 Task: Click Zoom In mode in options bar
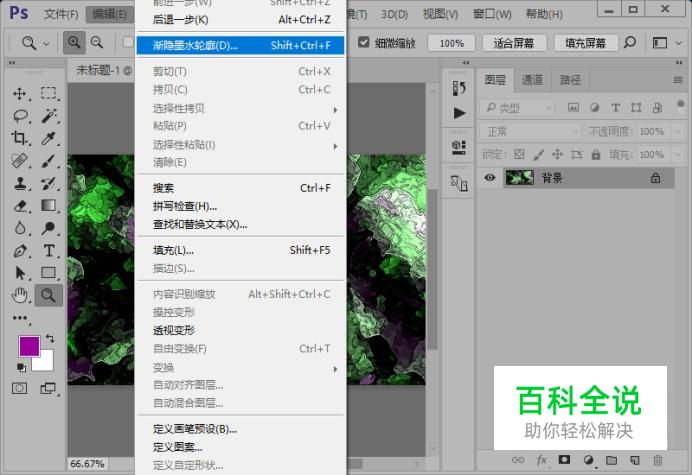coord(74,42)
